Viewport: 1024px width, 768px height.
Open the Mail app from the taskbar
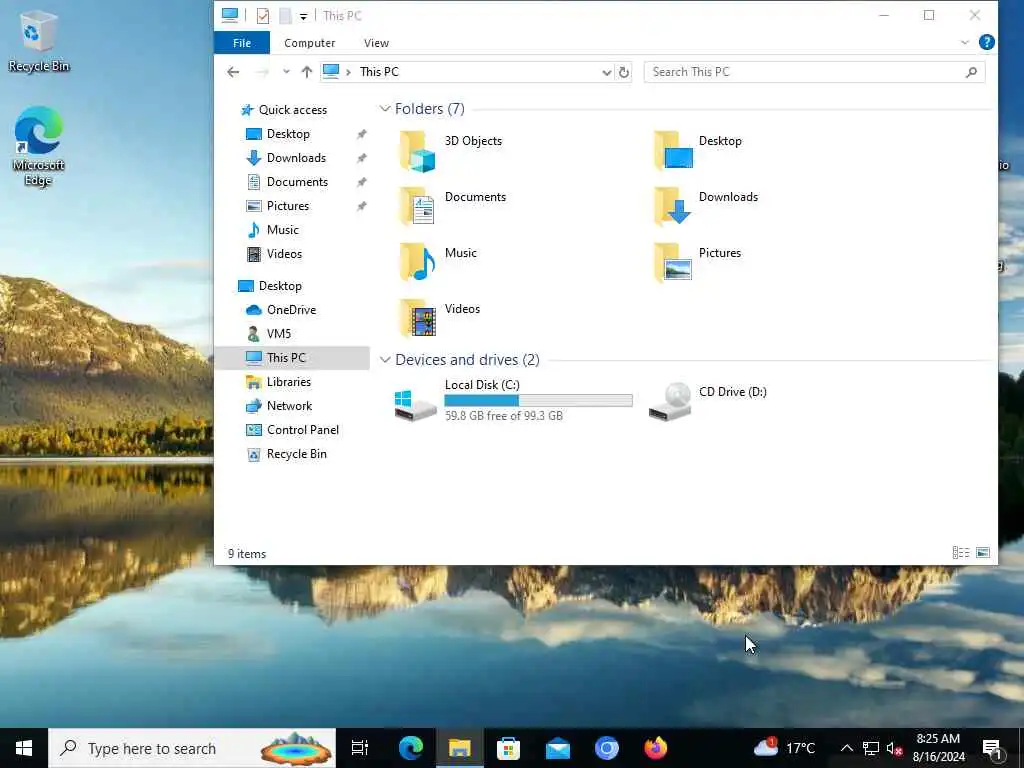558,748
